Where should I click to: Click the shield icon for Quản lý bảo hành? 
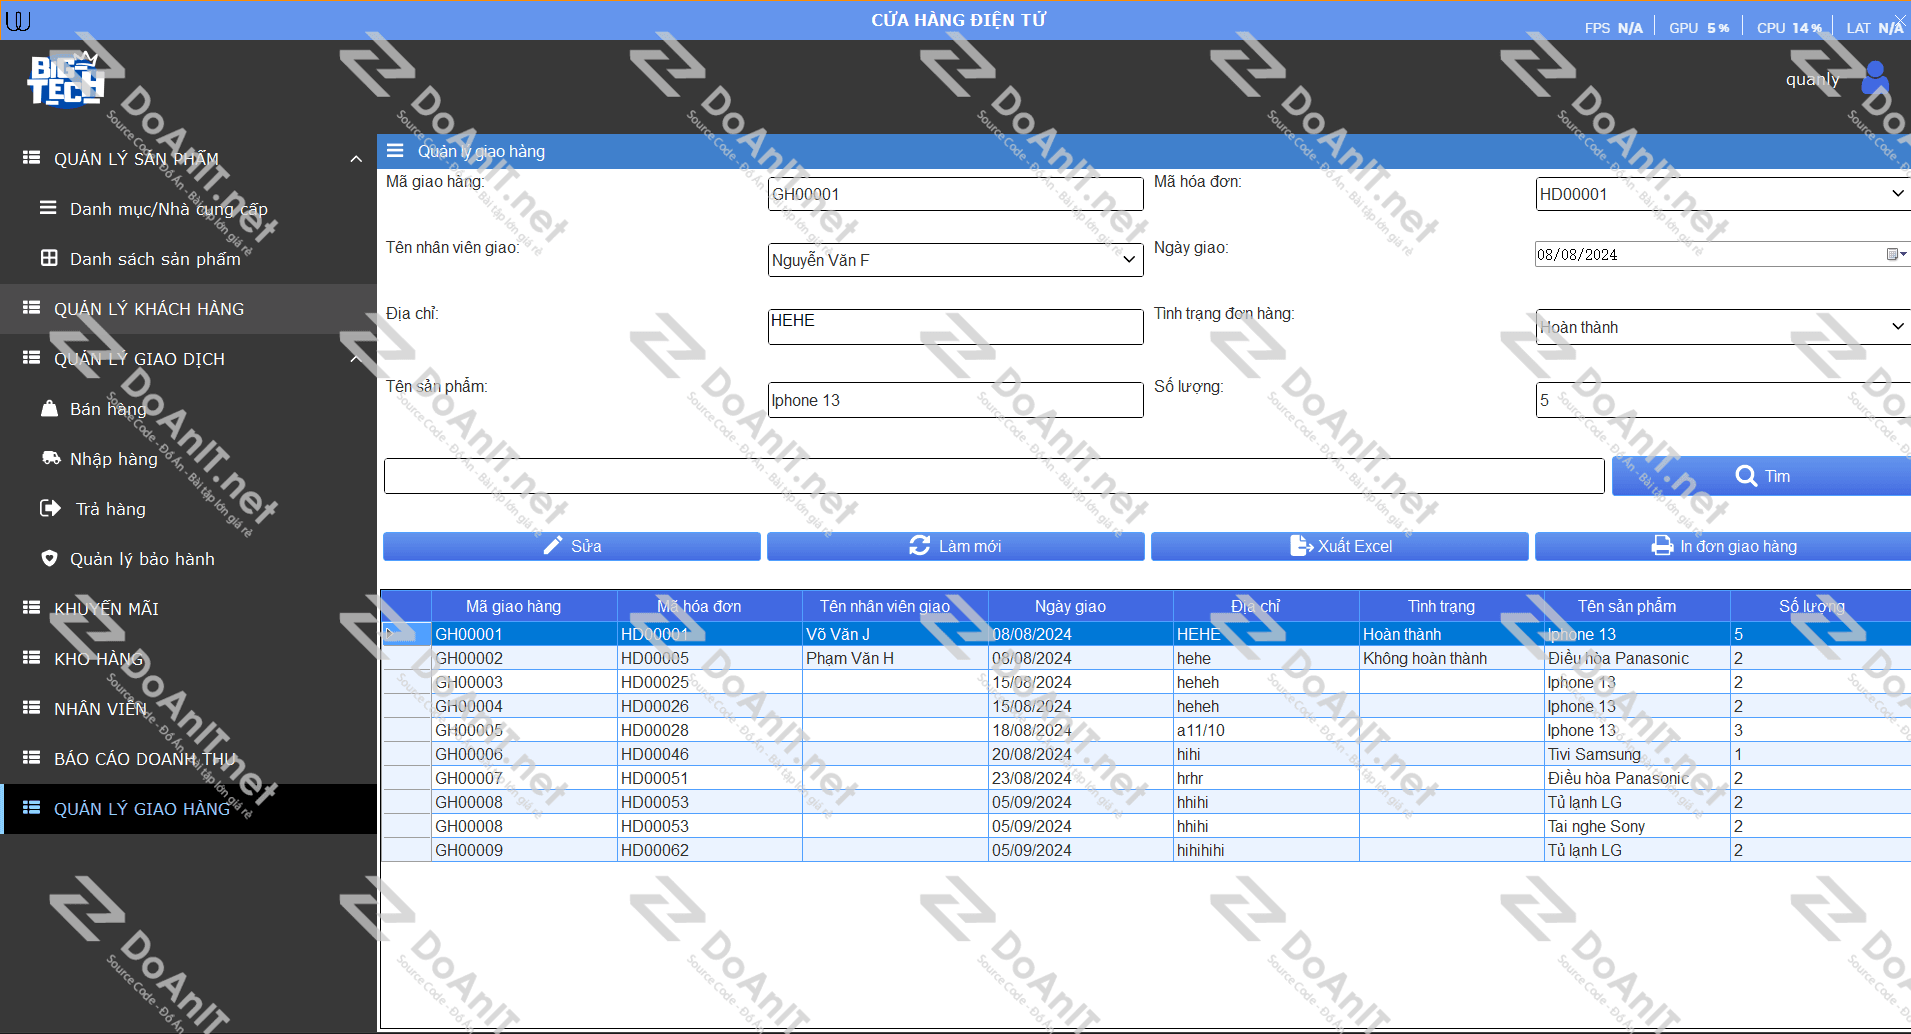click(x=49, y=558)
